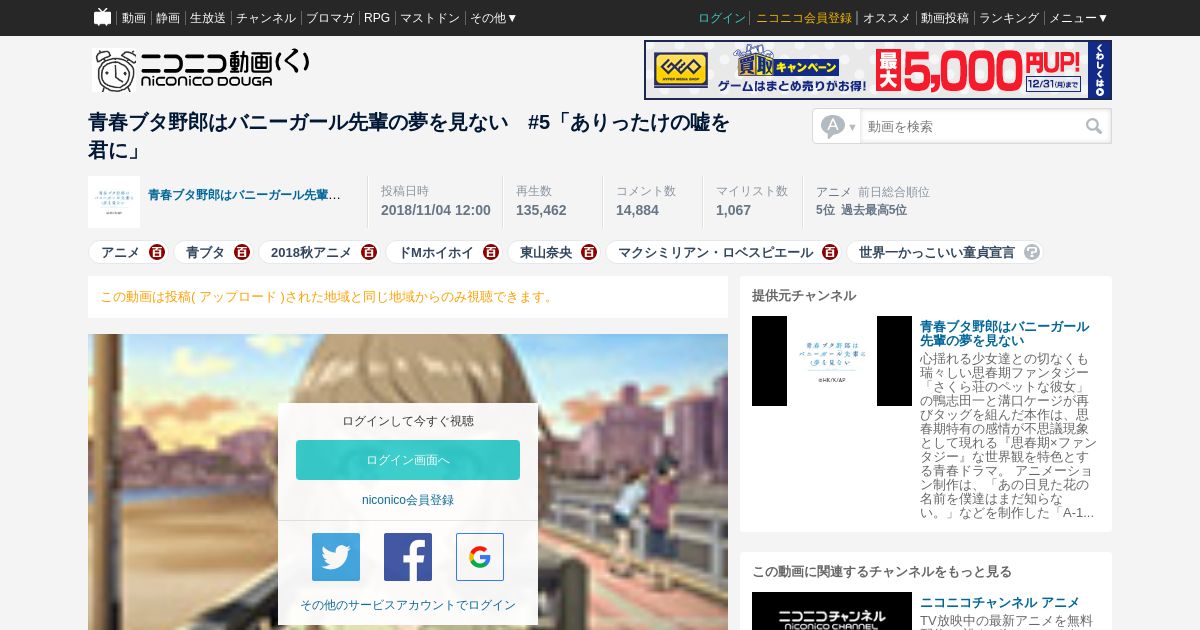Viewport: 1200px width, 630px height.
Task: Open dictionary icon next to マクシミリアン・ロベスピエール tag
Action: [x=830, y=252]
